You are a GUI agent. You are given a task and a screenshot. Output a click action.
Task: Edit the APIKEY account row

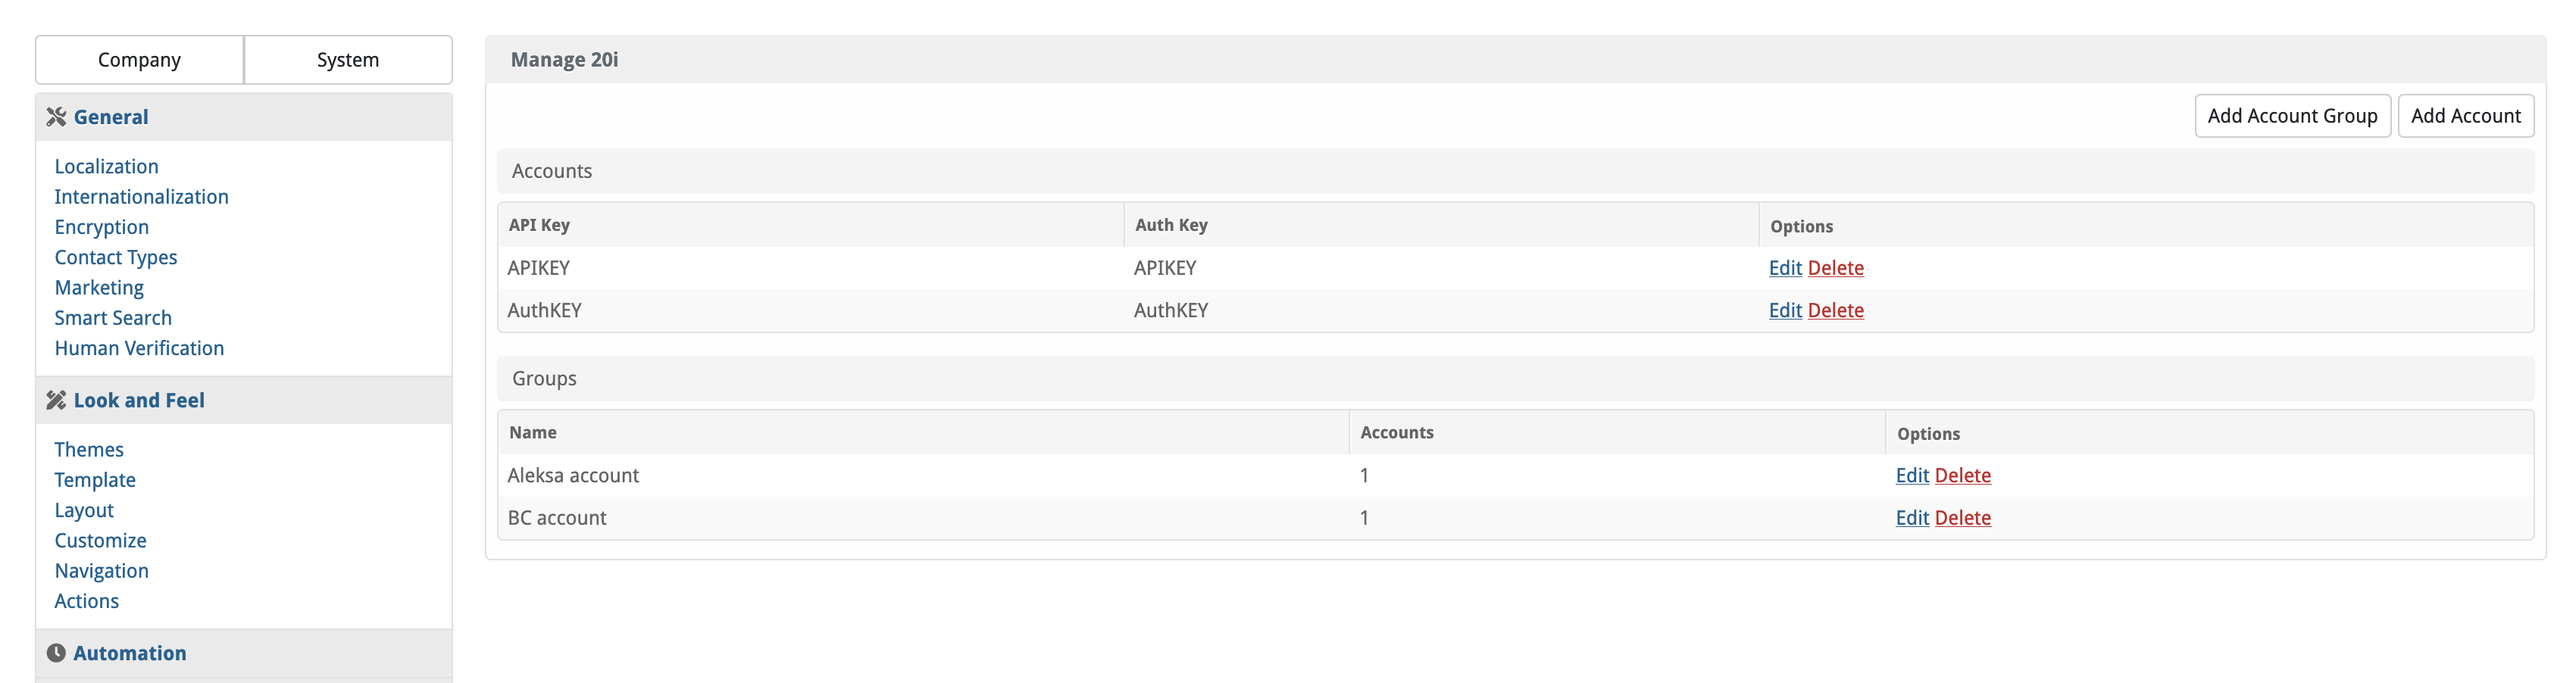click(1785, 268)
